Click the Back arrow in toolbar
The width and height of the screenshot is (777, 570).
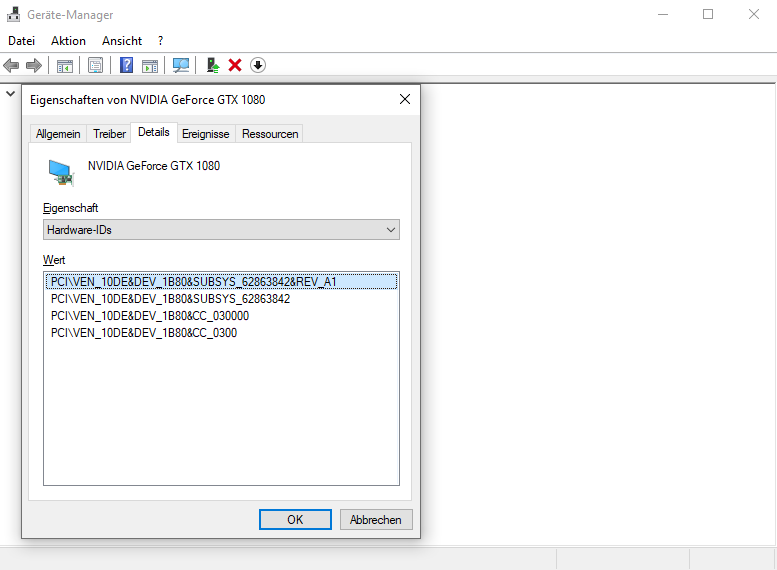(11, 65)
